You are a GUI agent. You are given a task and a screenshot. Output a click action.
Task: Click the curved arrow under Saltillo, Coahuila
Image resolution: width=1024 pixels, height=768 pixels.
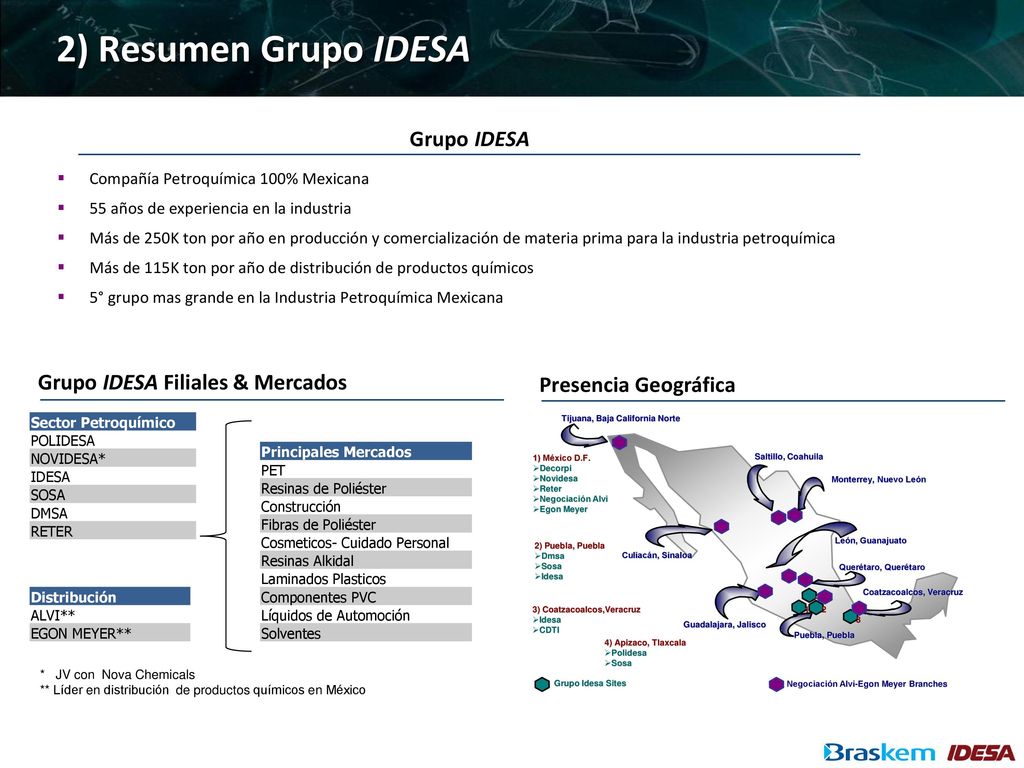pyautogui.click(x=760, y=488)
